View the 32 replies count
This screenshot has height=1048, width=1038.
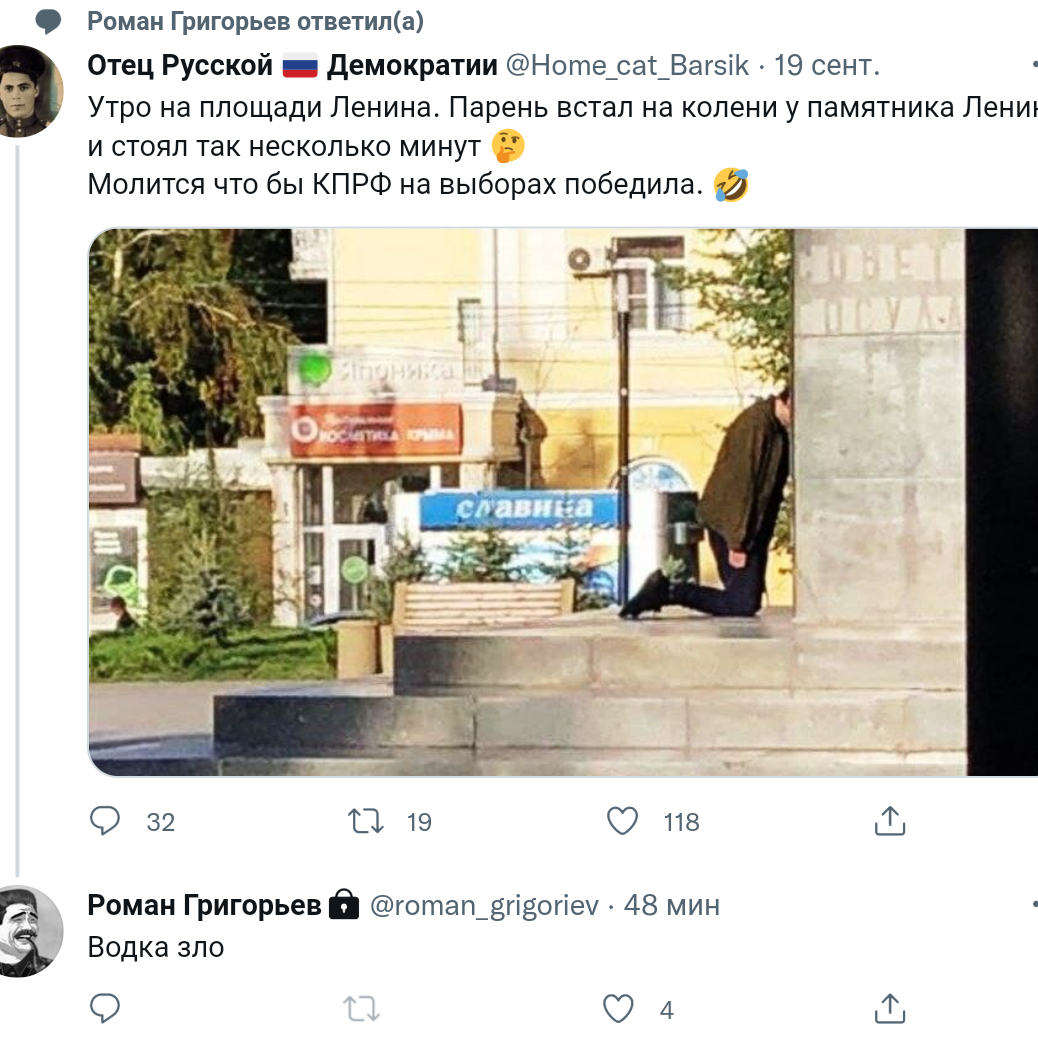click(160, 822)
